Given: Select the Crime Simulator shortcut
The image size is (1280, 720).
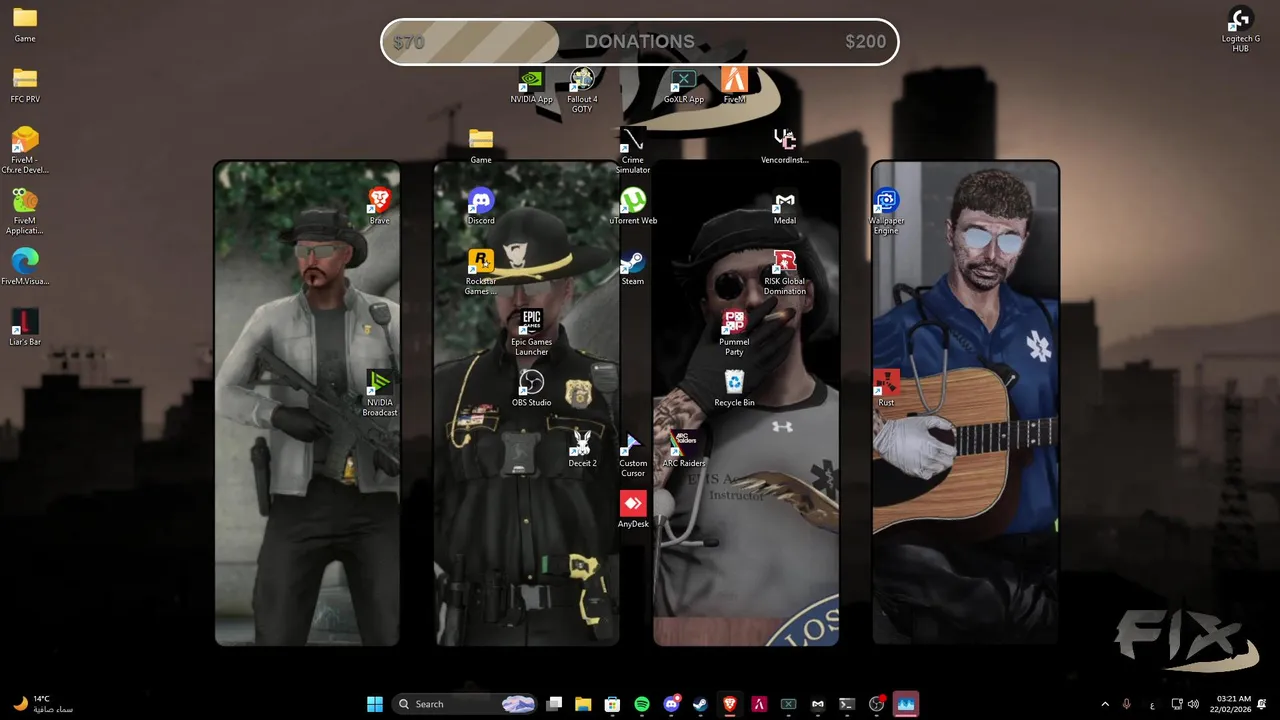Looking at the screenshot, I should click(x=633, y=151).
